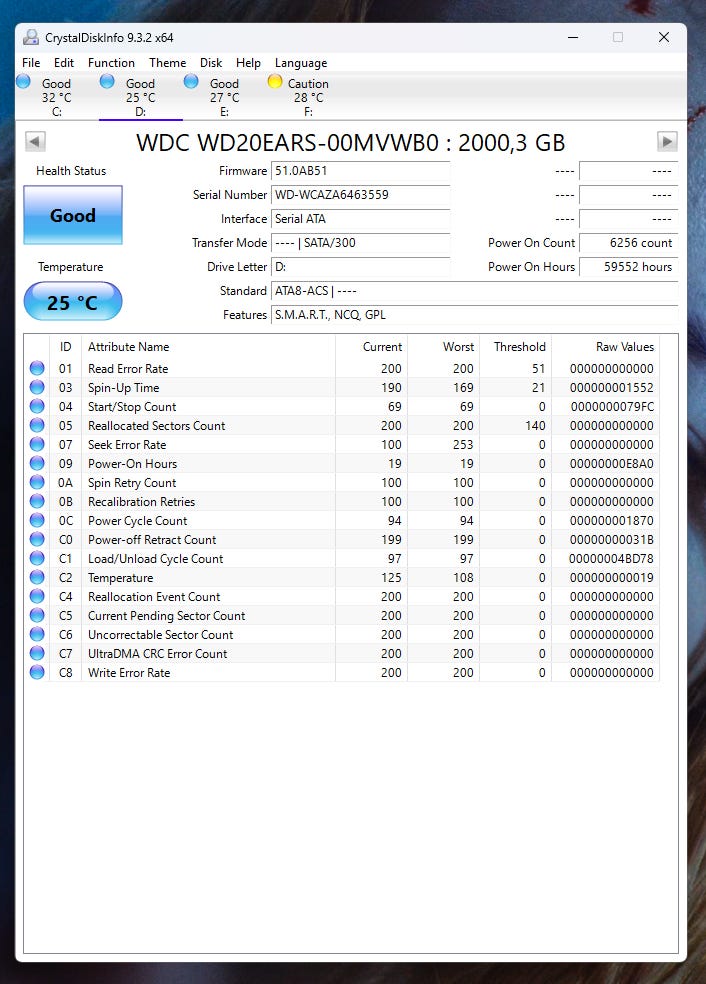706x984 pixels.
Task: Select disk E: blue status orb
Action: (191, 82)
